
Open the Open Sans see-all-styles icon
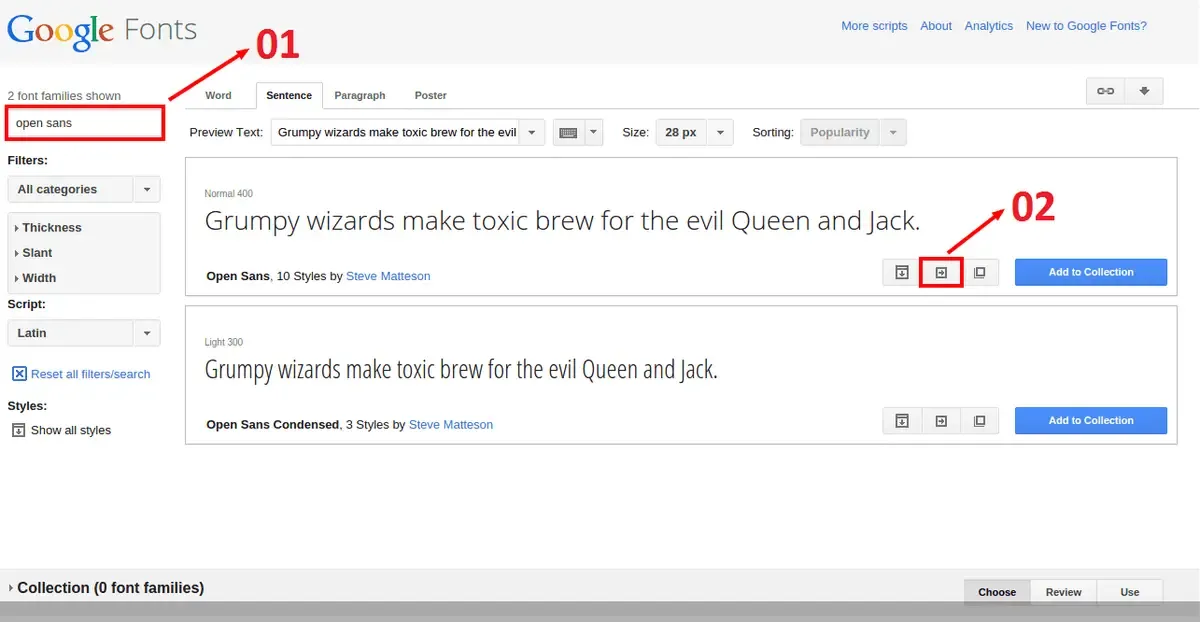[902, 272]
